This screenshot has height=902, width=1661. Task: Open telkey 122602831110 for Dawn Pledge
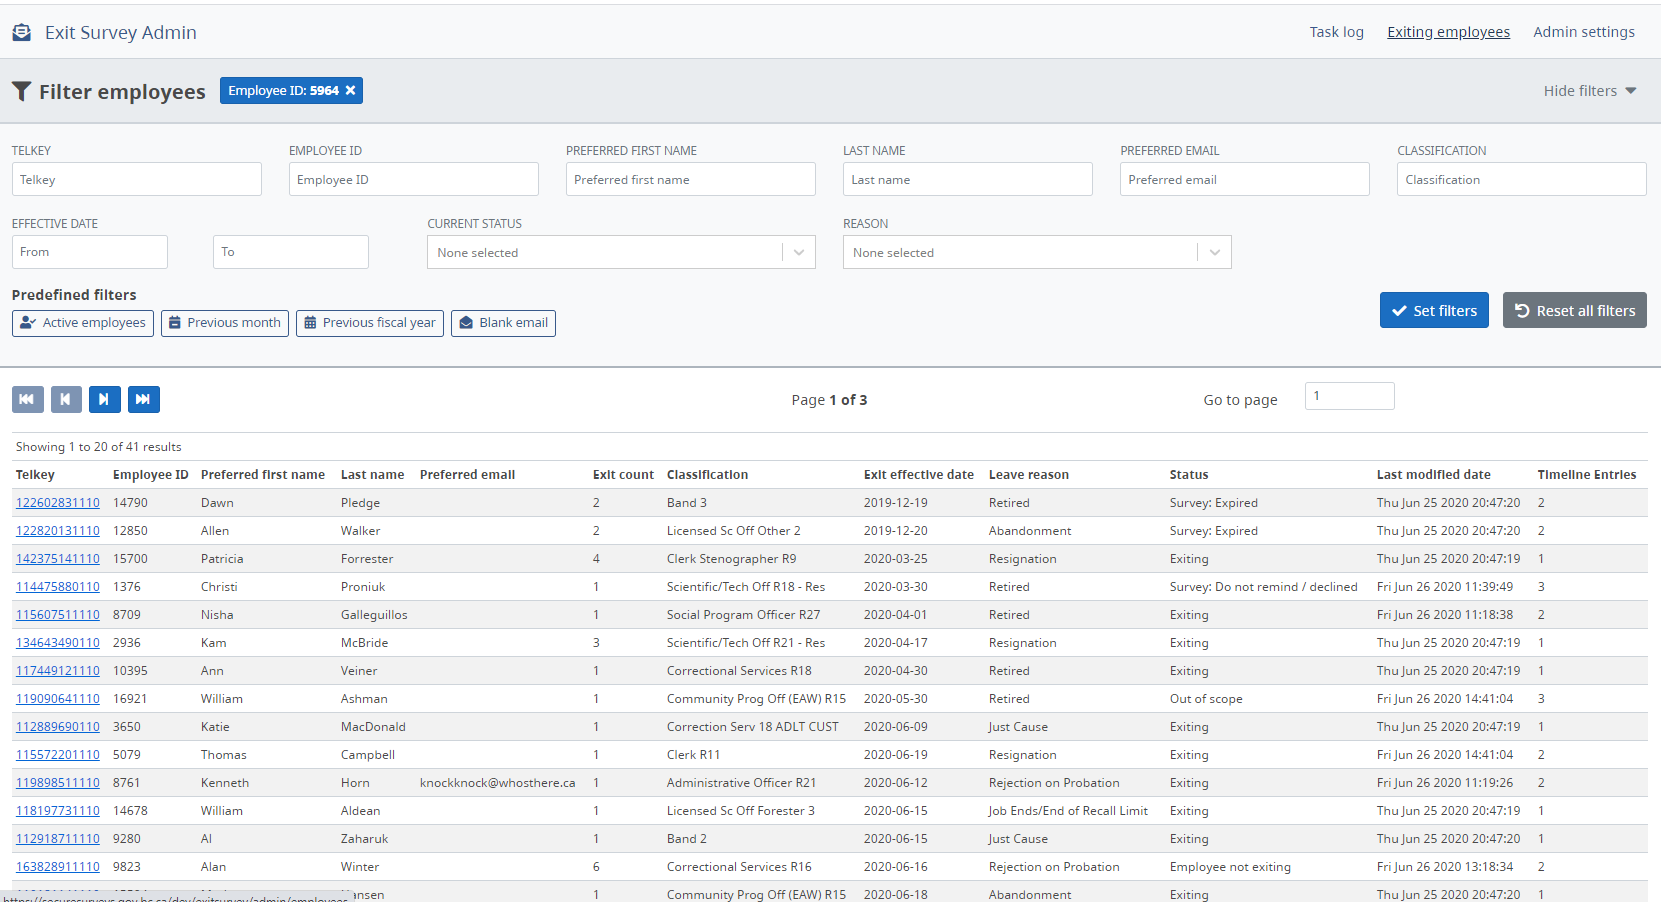click(58, 502)
